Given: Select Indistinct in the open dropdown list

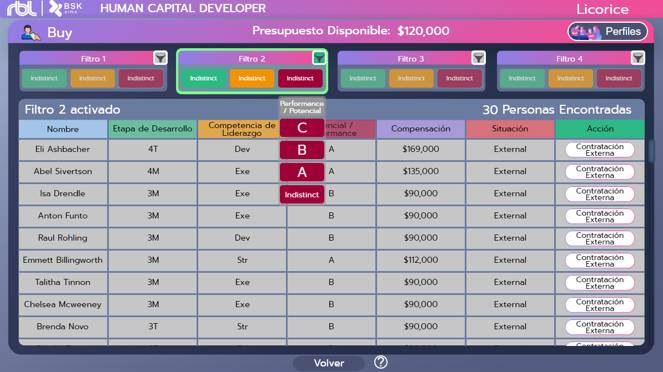Looking at the screenshot, I should [x=302, y=194].
